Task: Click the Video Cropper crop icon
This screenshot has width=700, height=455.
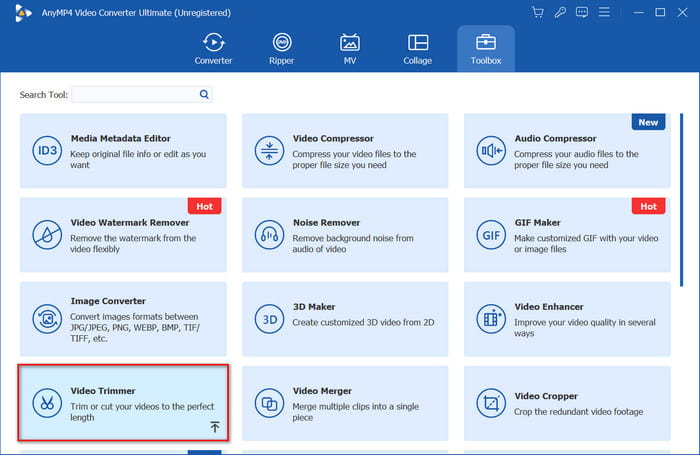Action: tap(491, 403)
